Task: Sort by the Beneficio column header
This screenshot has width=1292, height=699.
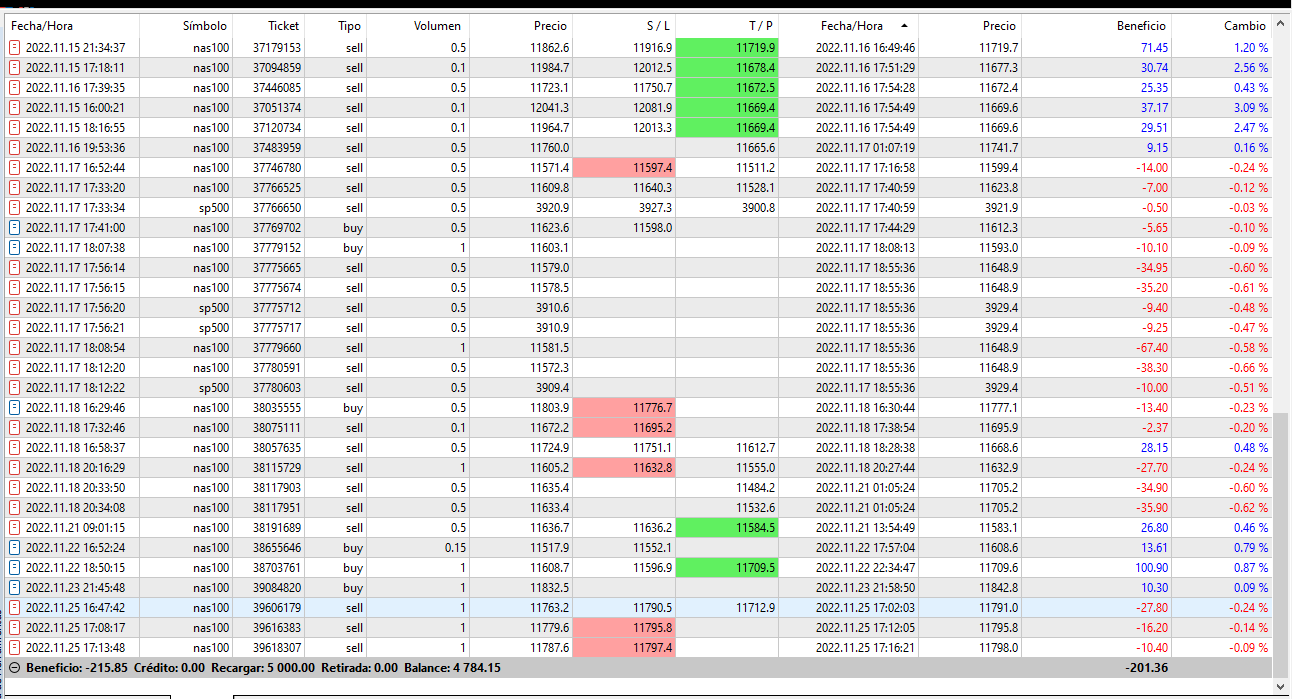Action: [x=1098, y=26]
